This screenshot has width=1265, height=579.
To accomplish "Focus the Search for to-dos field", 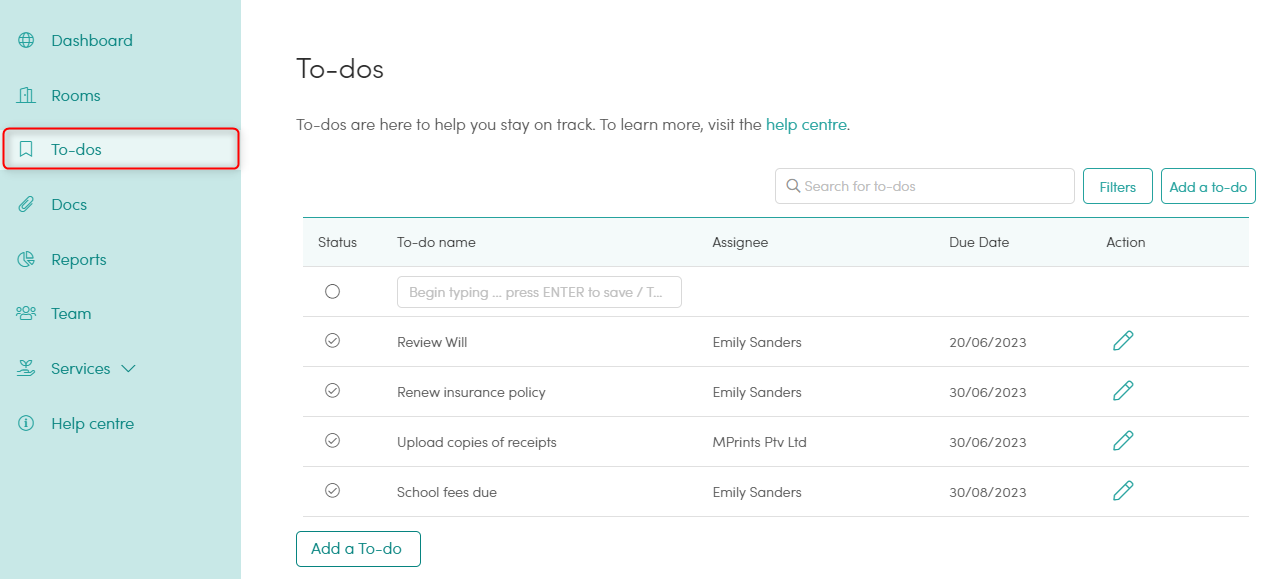I will (925, 186).
